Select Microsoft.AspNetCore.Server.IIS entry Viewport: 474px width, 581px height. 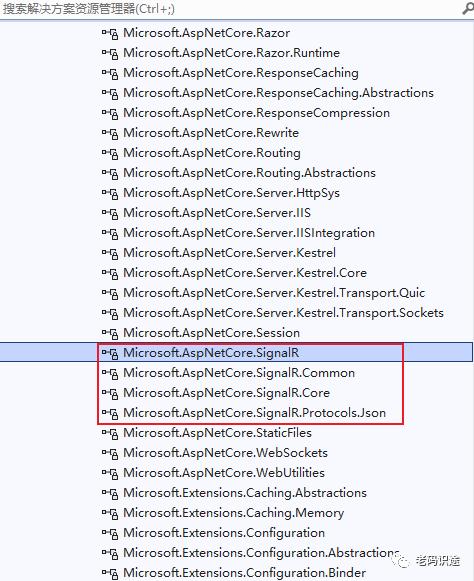[x=217, y=213]
